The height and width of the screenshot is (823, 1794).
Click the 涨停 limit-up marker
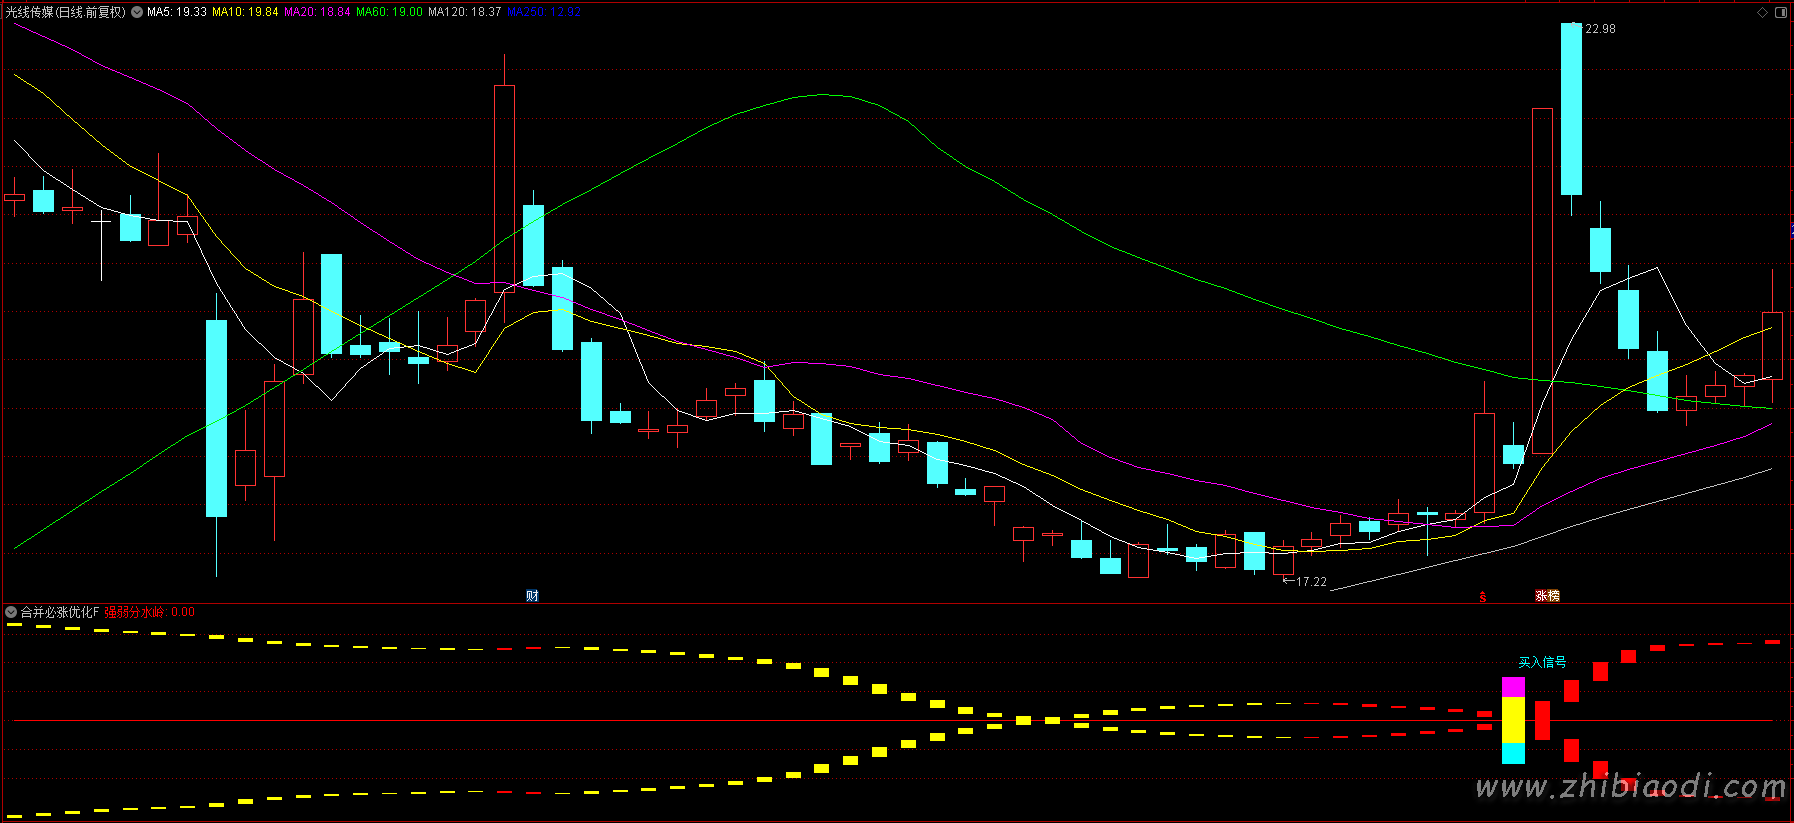1547,595
